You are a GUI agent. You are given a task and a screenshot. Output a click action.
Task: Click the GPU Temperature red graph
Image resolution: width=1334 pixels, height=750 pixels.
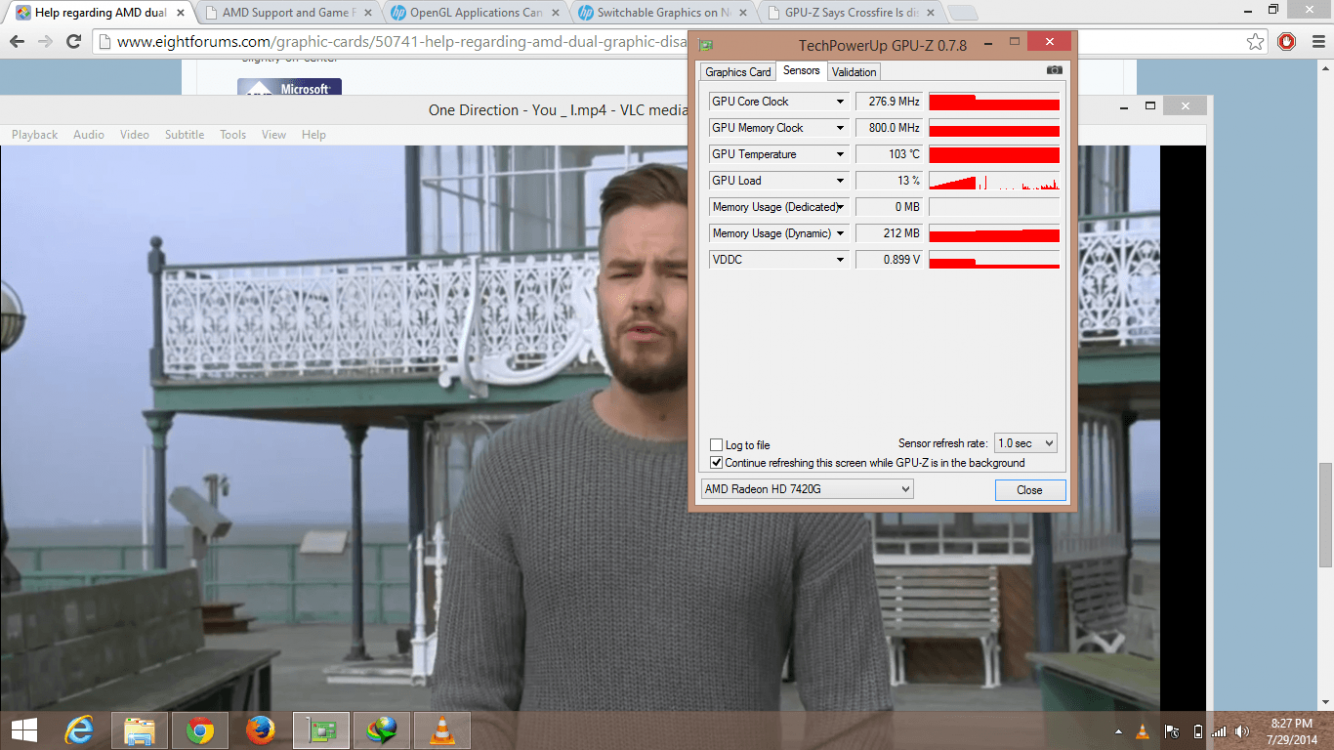[x=994, y=154]
